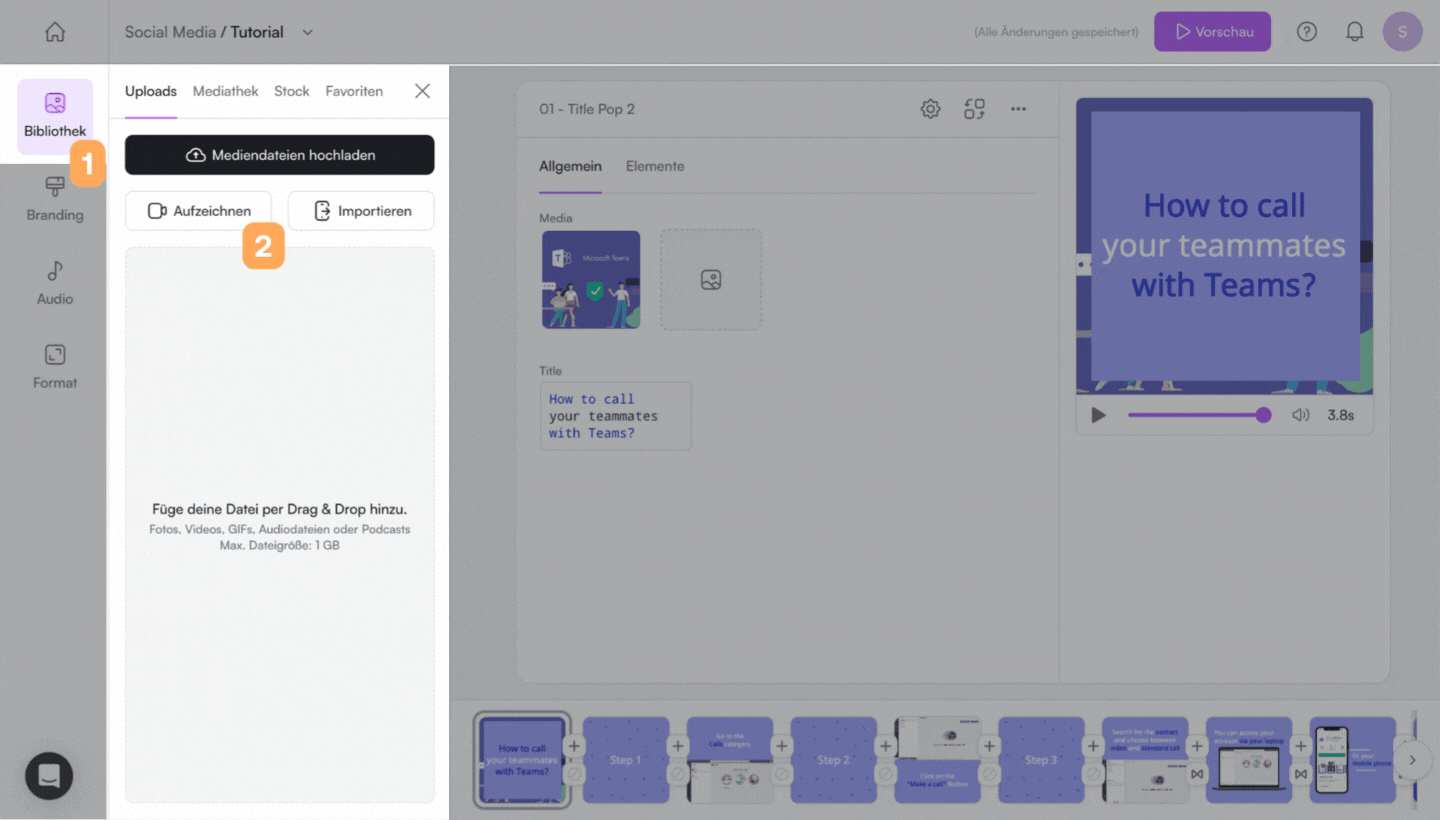Open the notifications bell
Viewport: 1440px width, 820px height.
pos(1355,32)
